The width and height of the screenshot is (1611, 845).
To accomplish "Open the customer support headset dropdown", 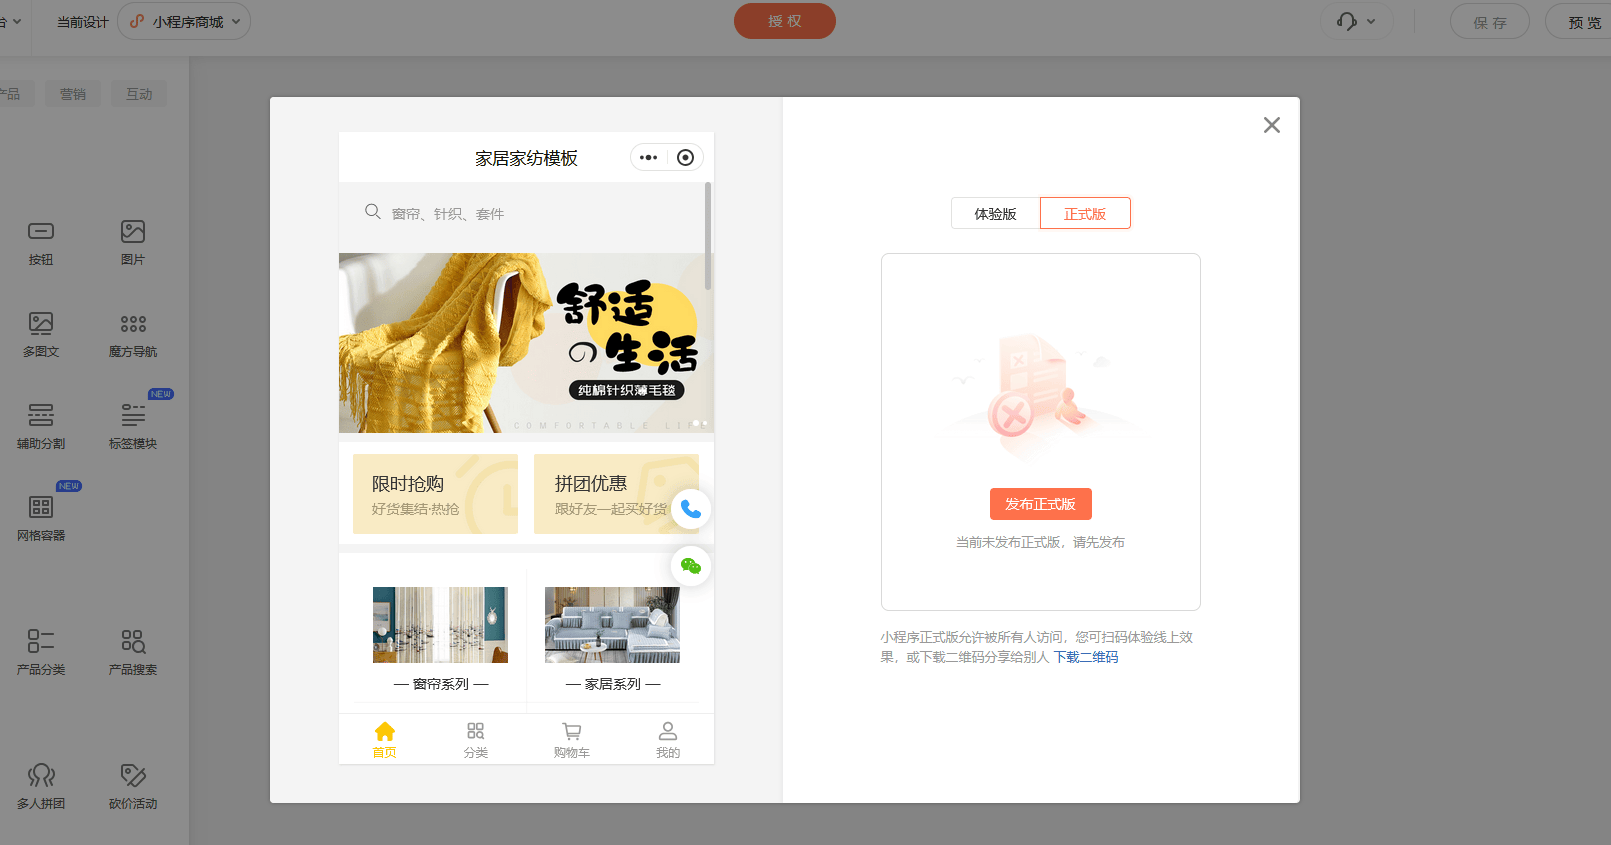I will tap(1356, 21).
